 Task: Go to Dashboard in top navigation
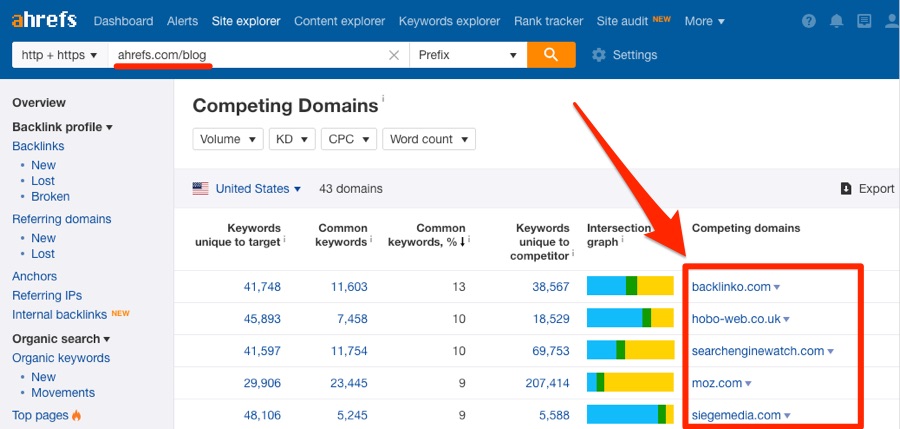coord(123,21)
